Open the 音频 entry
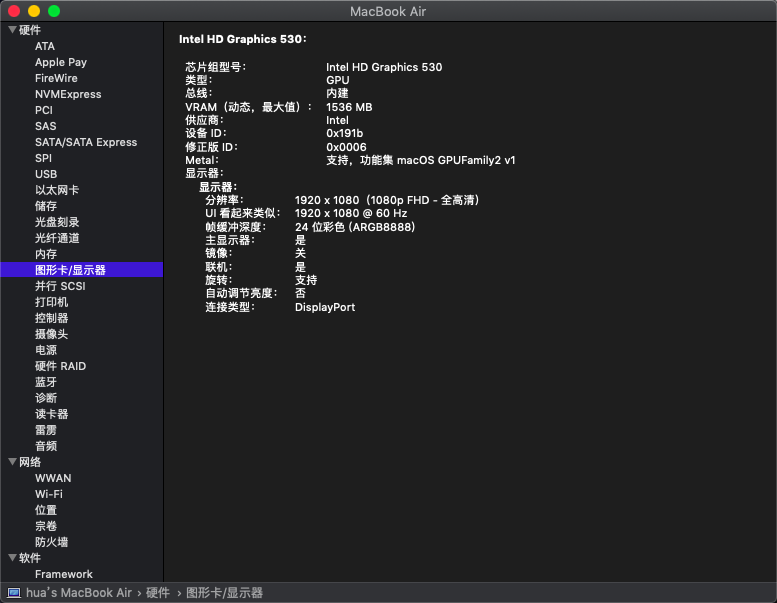Screen dimensions: 777x603 click(x=46, y=446)
